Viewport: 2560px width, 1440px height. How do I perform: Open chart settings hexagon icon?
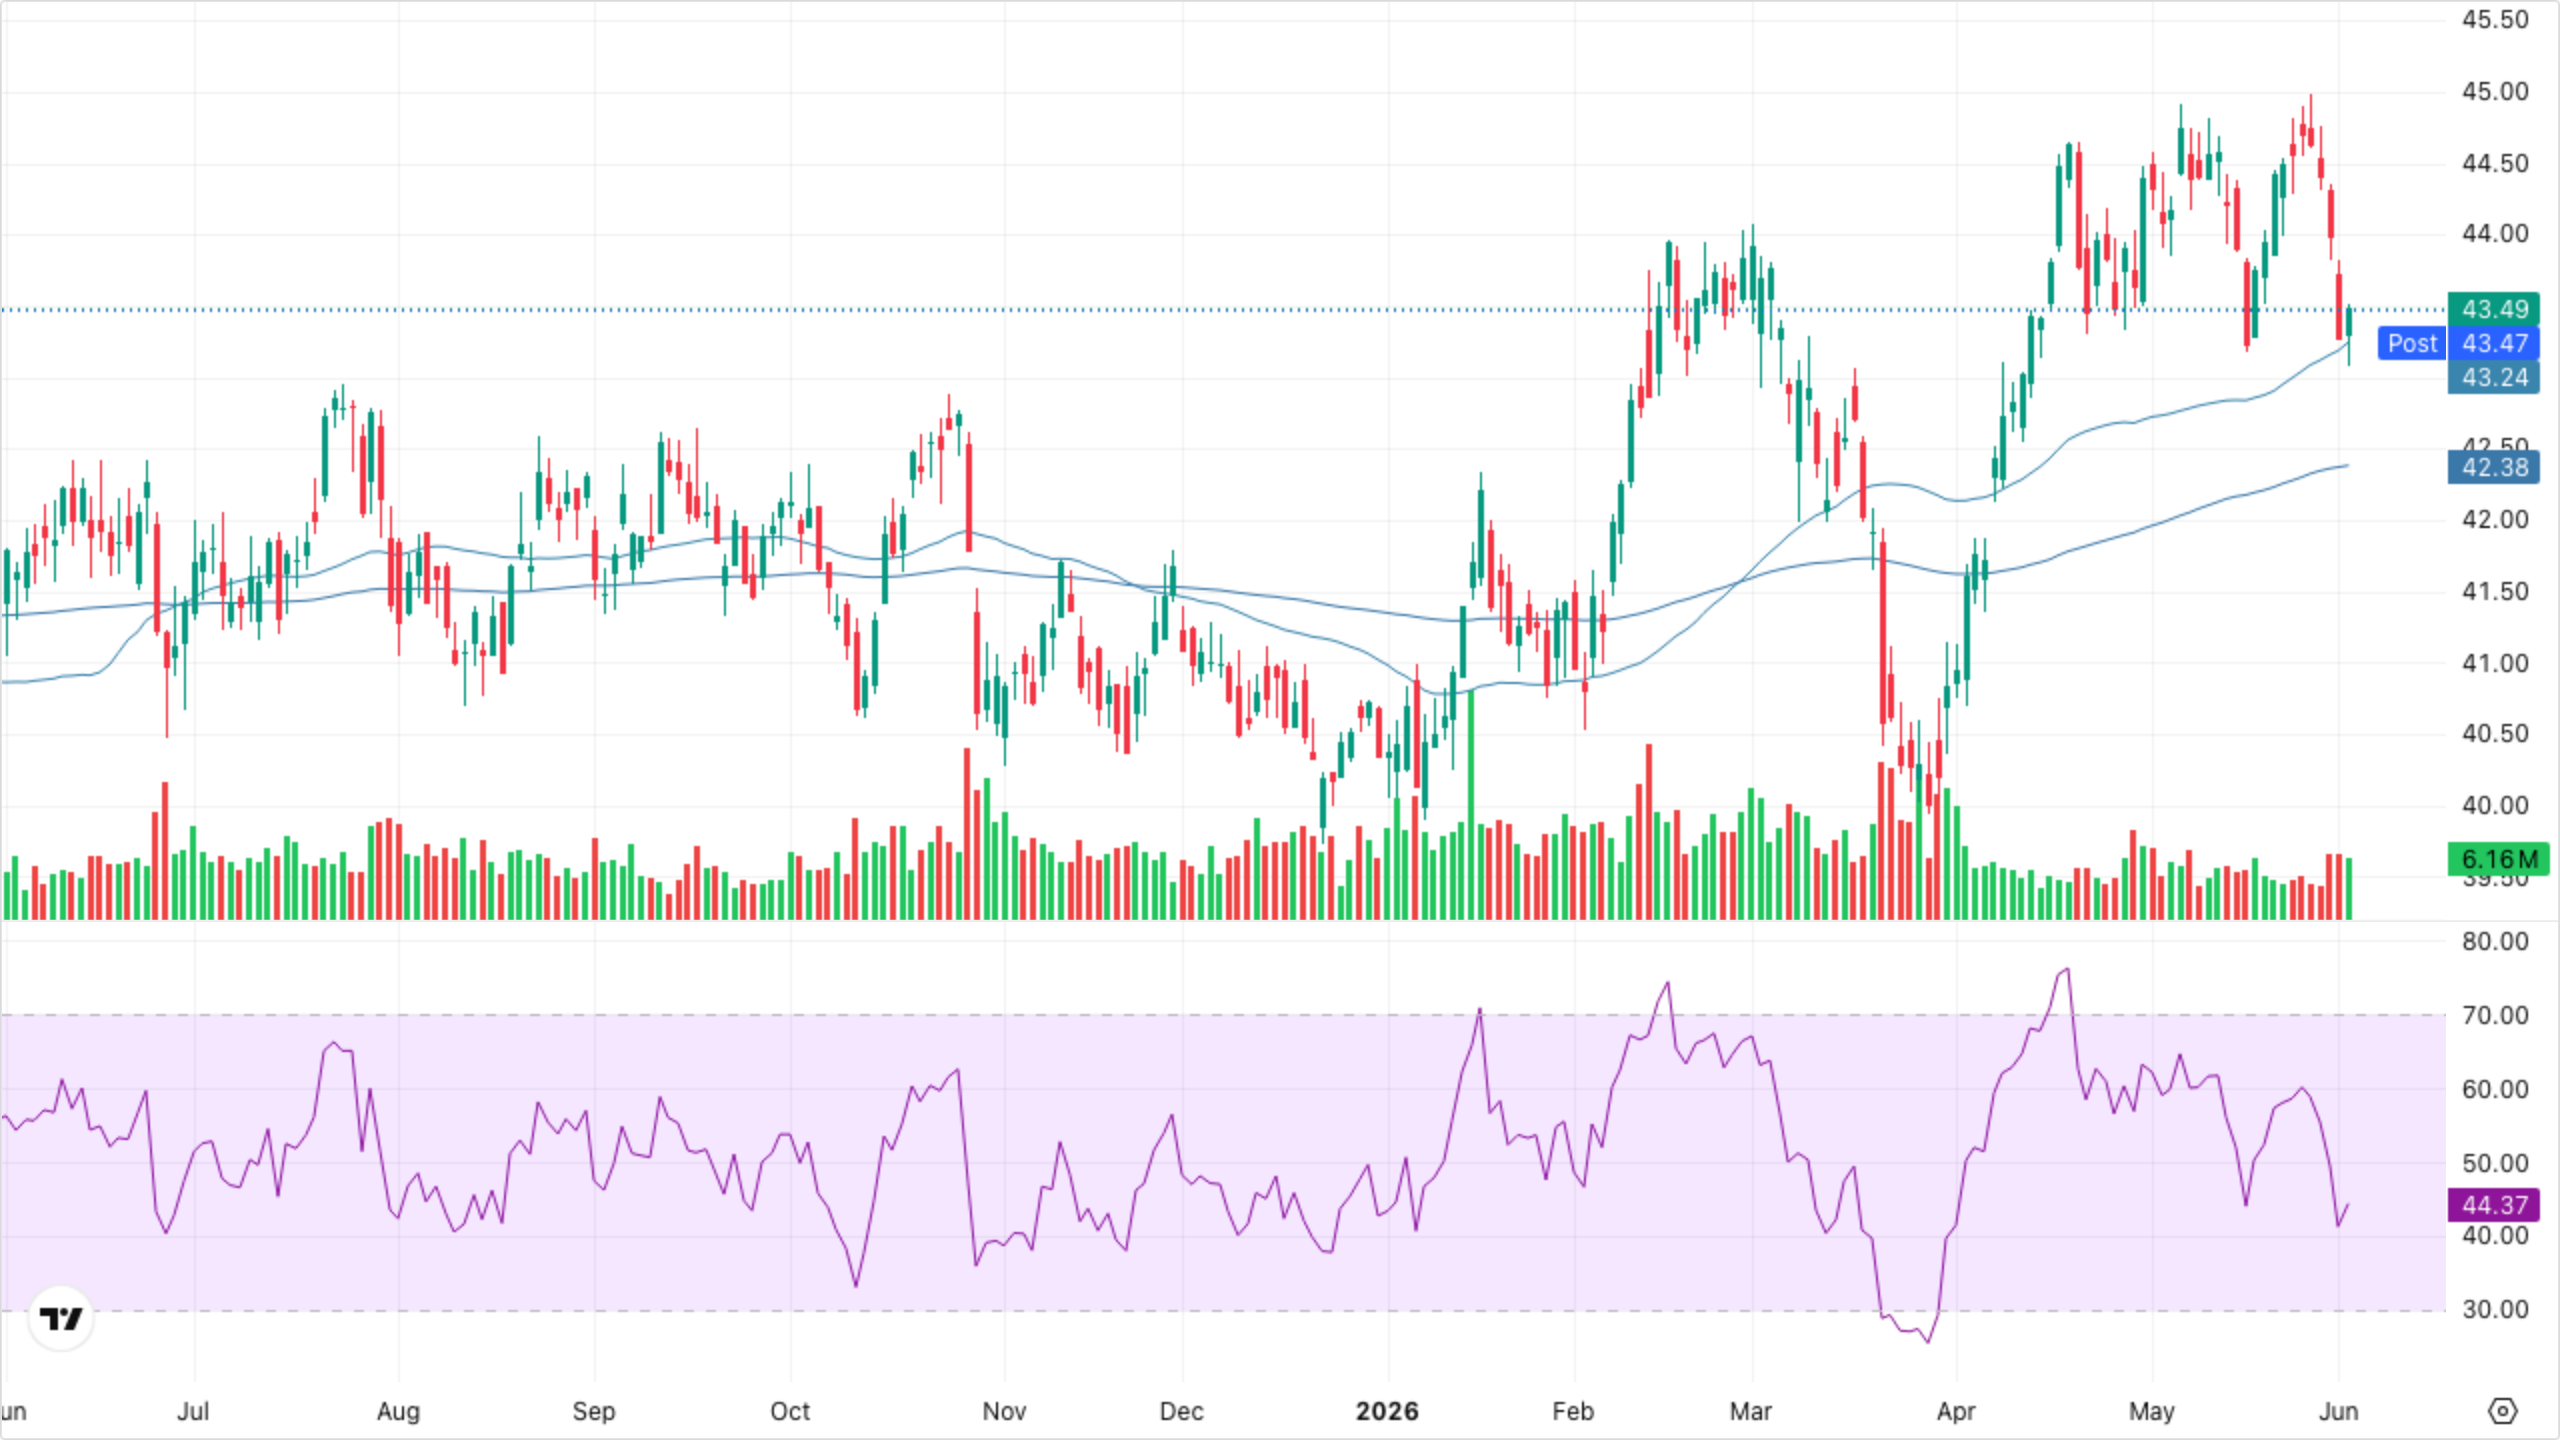pyautogui.click(x=2502, y=1411)
